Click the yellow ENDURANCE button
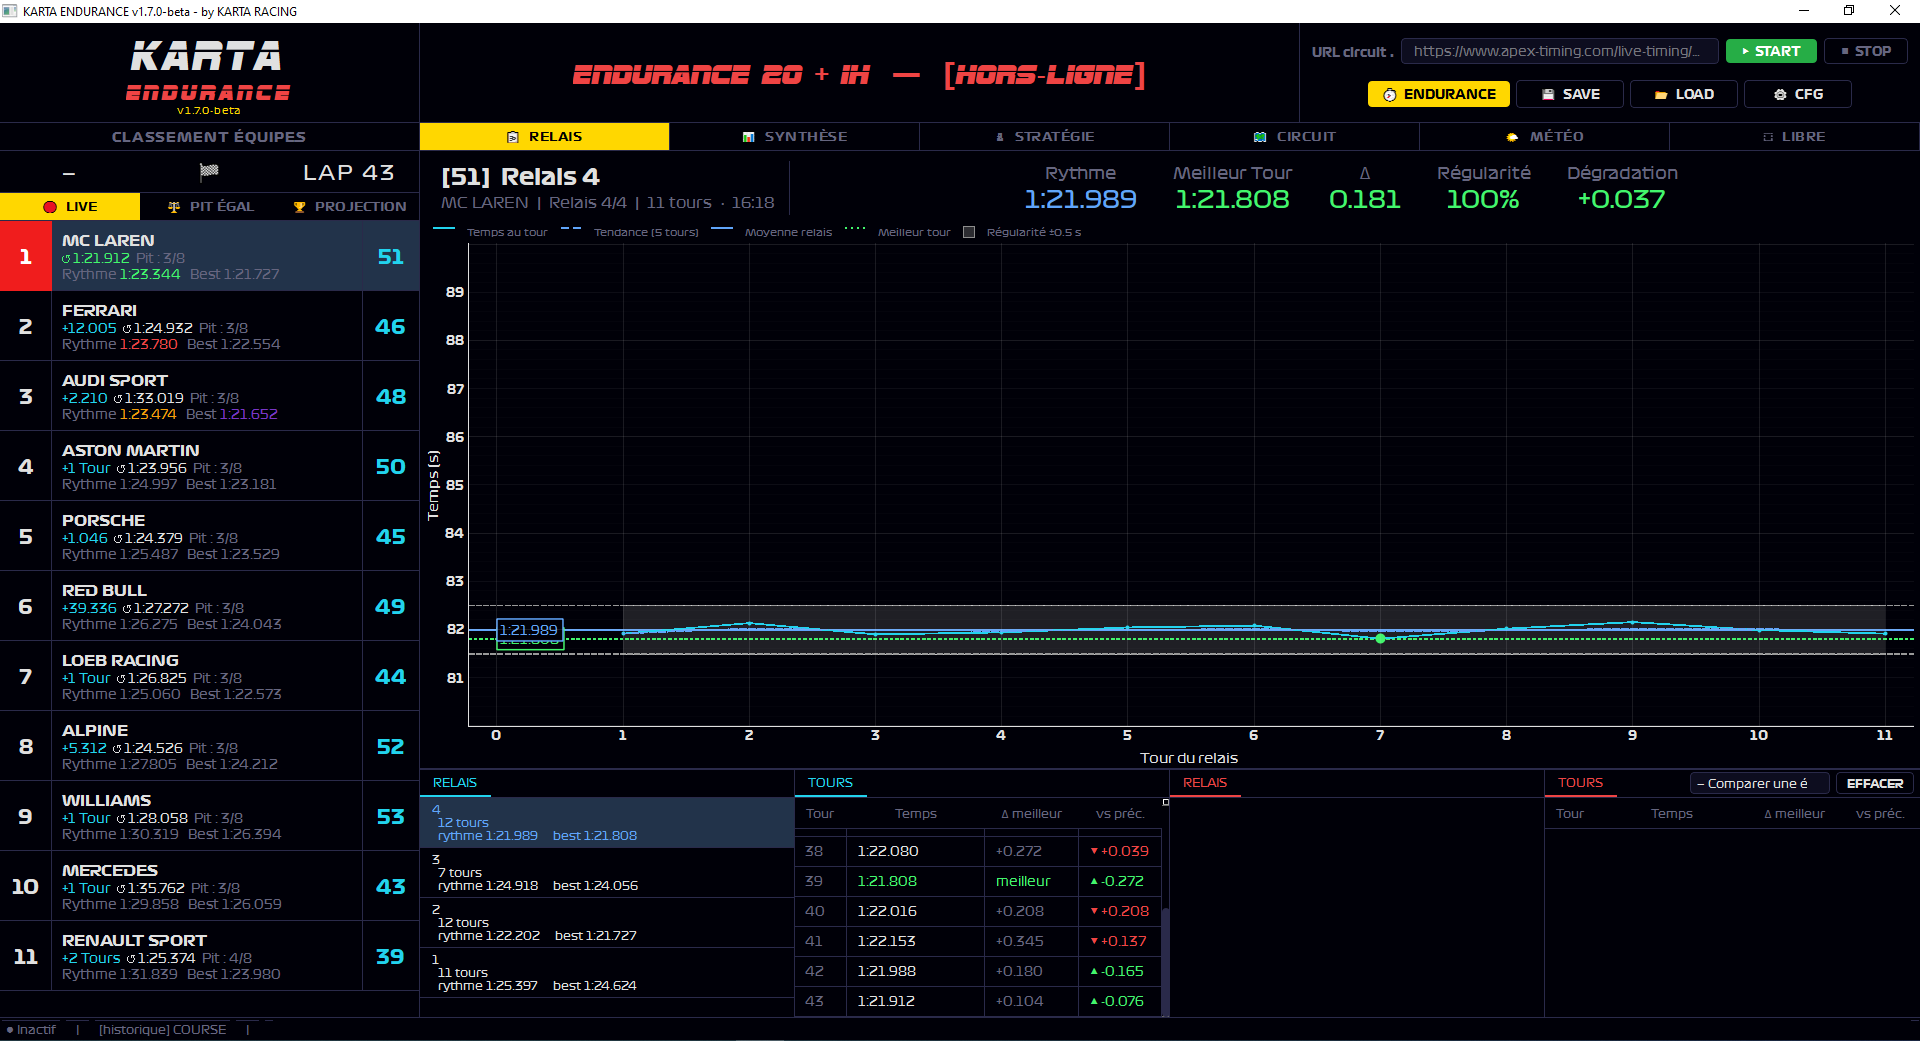Viewport: 1920px width, 1041px height. tap(1439, 94)
